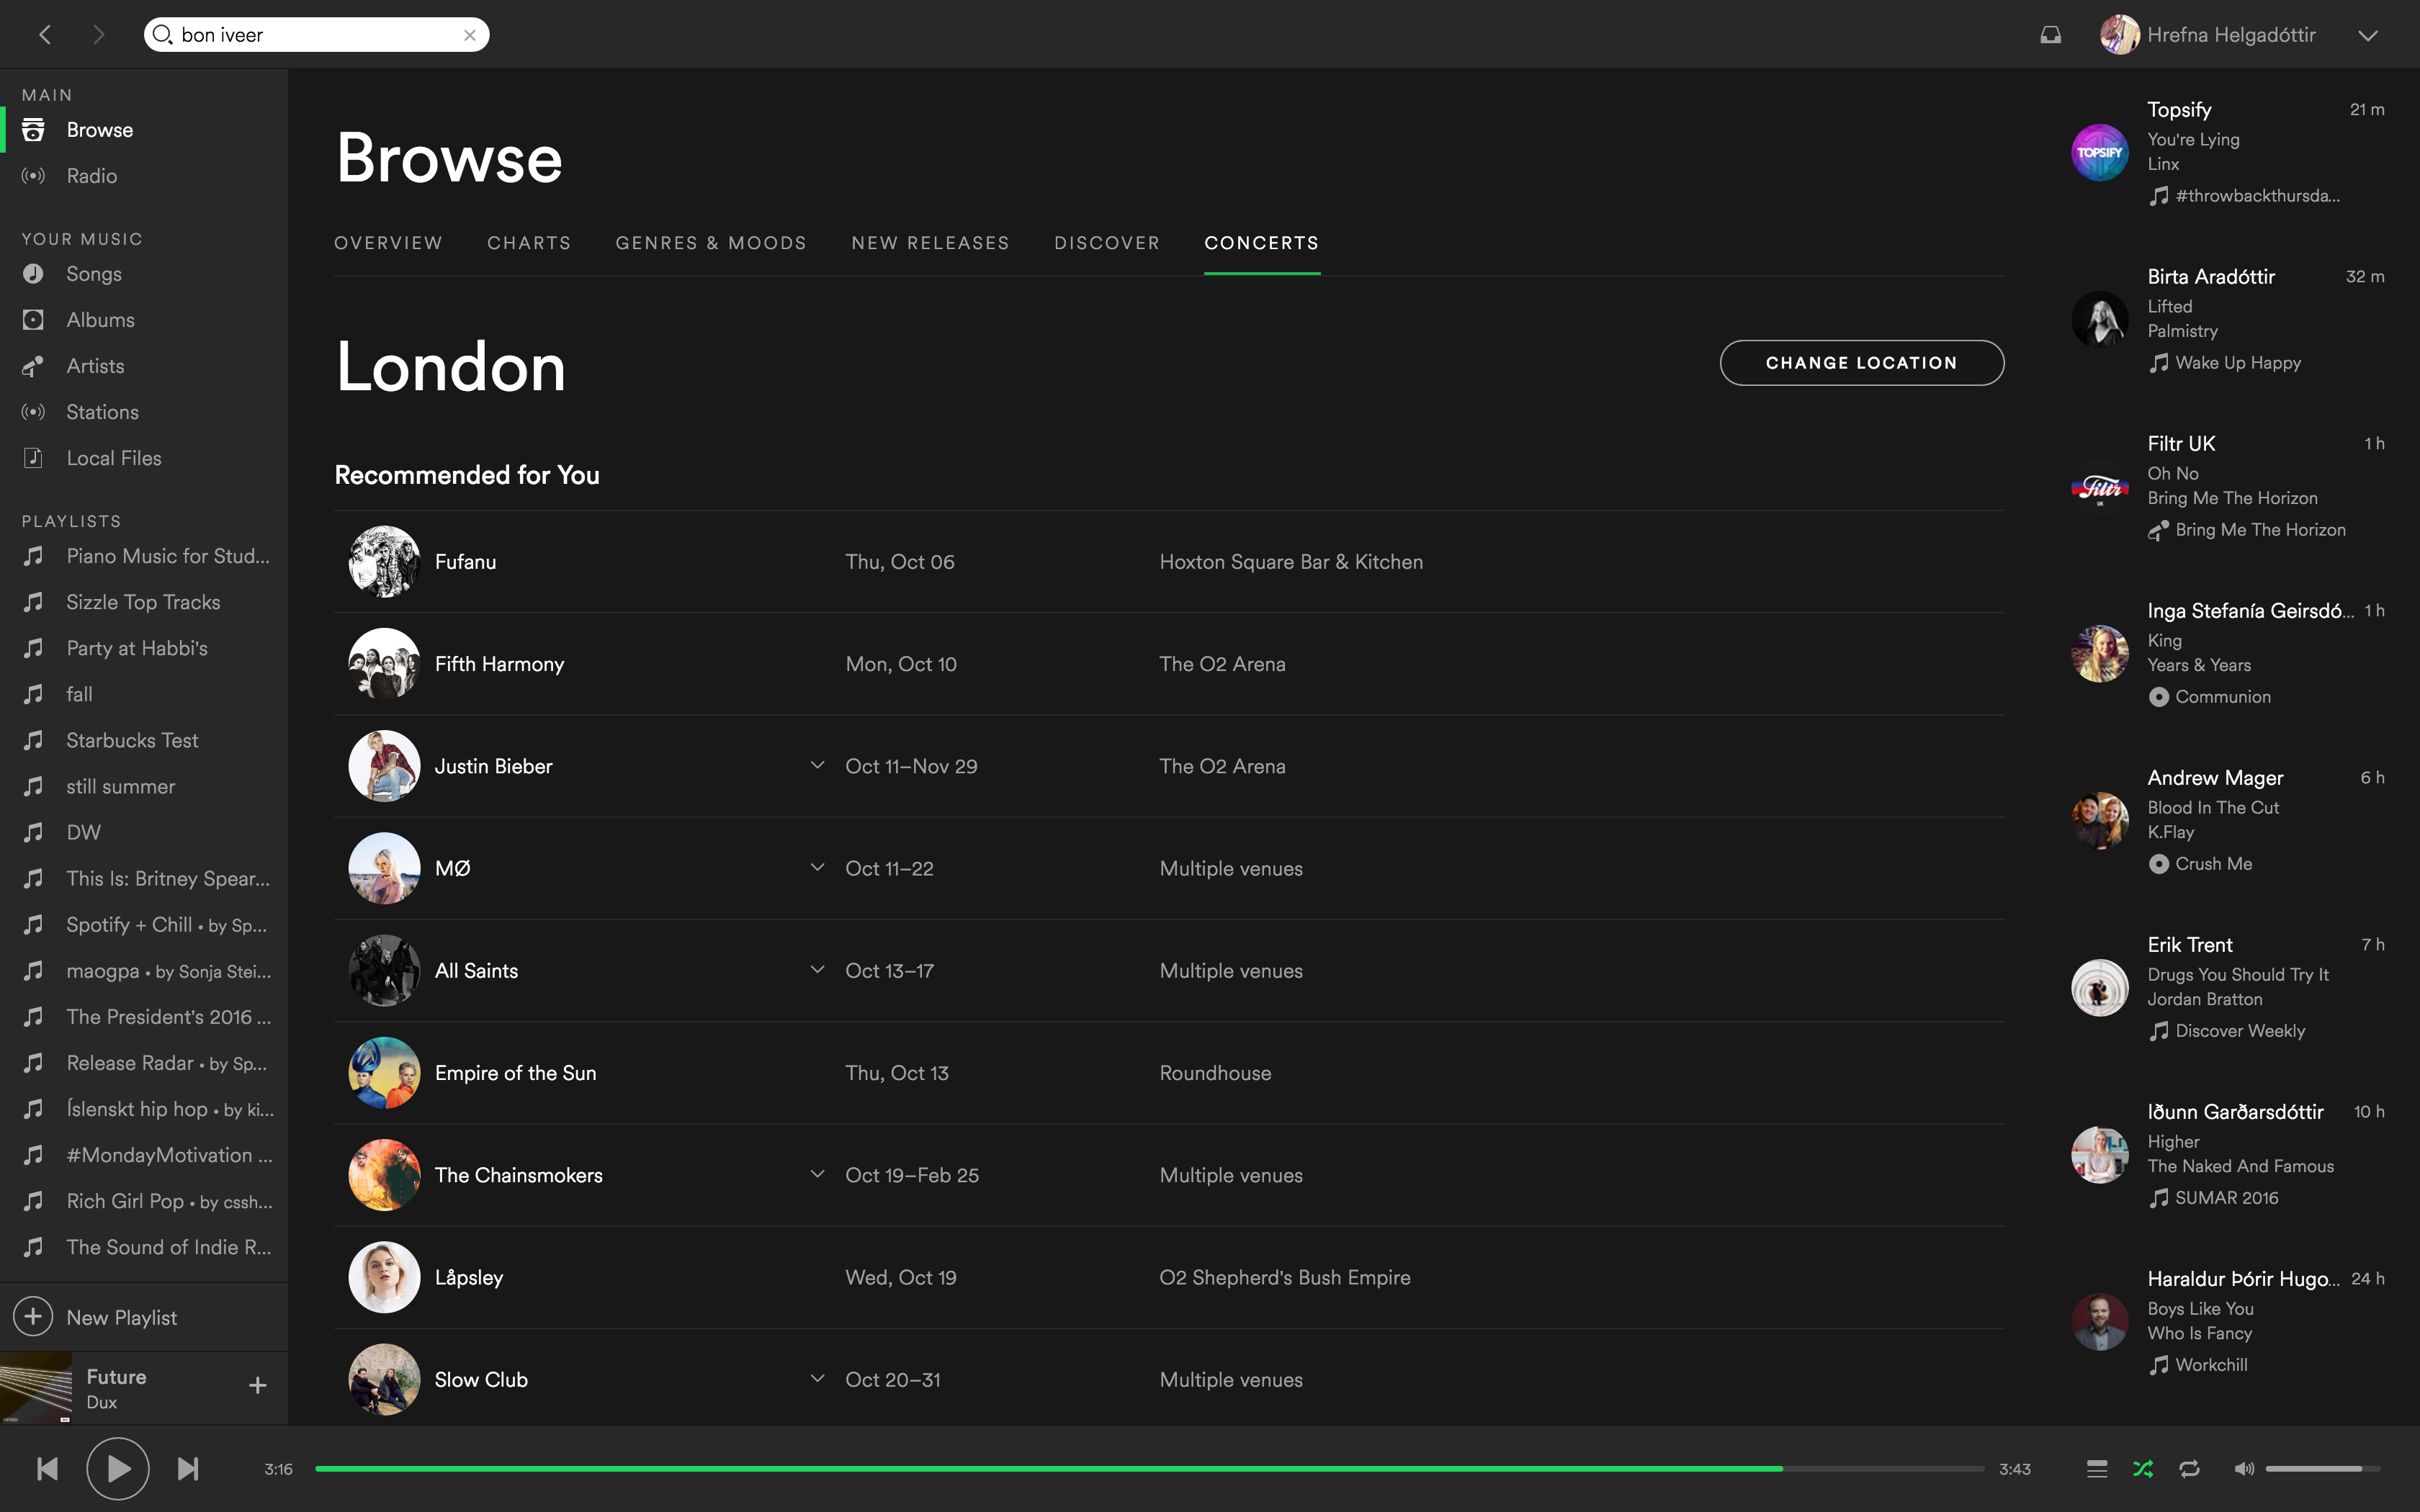The image size is (2420, 1512).
Task: Open the now-playing Future album artwork
Action: 36,1388
